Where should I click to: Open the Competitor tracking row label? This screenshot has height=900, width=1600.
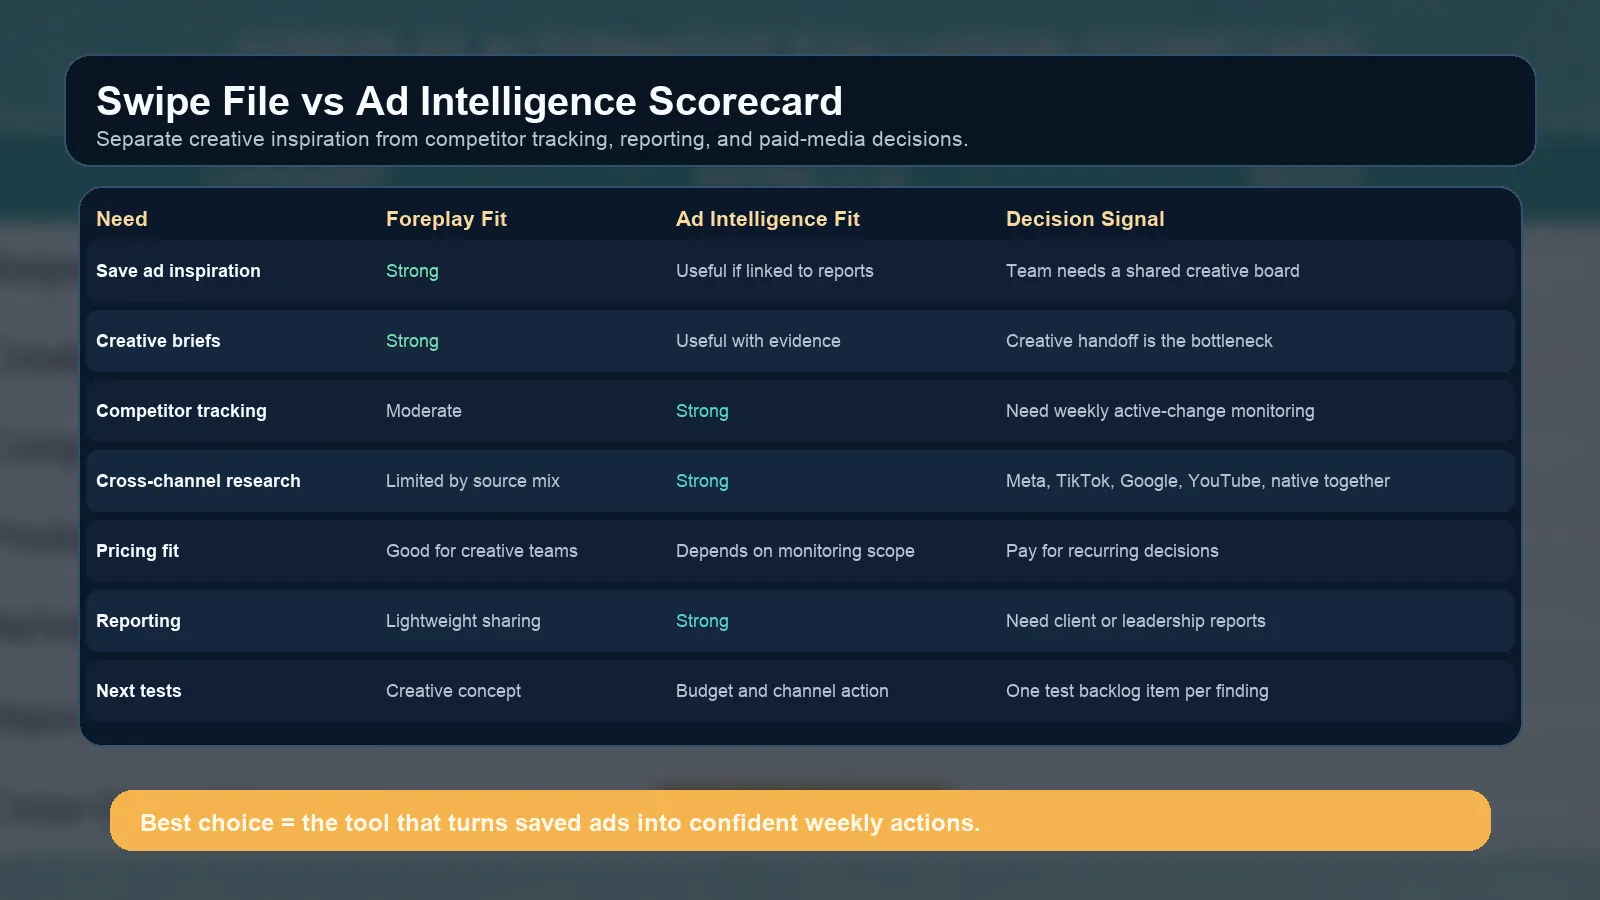[x=181, y=411]
